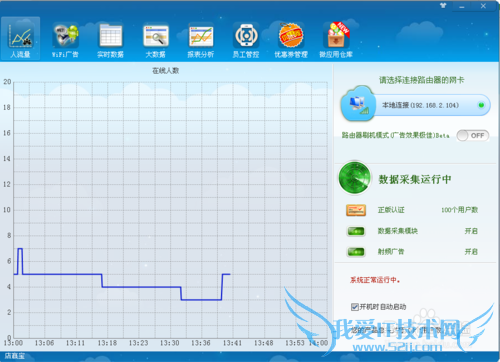The height and width of the screenshot is (362, 500).
Task: Close the application window
Action: point(483,6)
